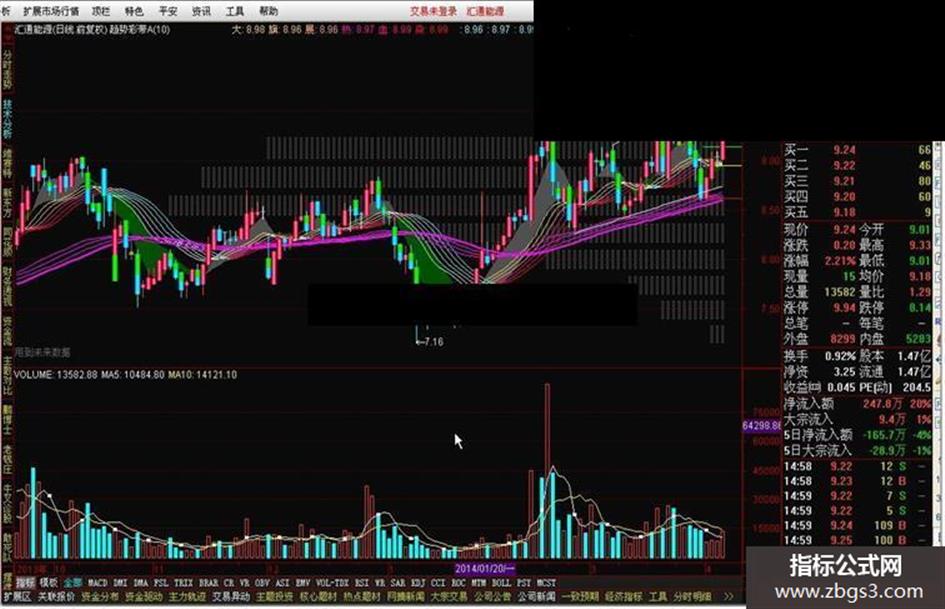Open the 主力轨迹 tab

coord(187,596)
